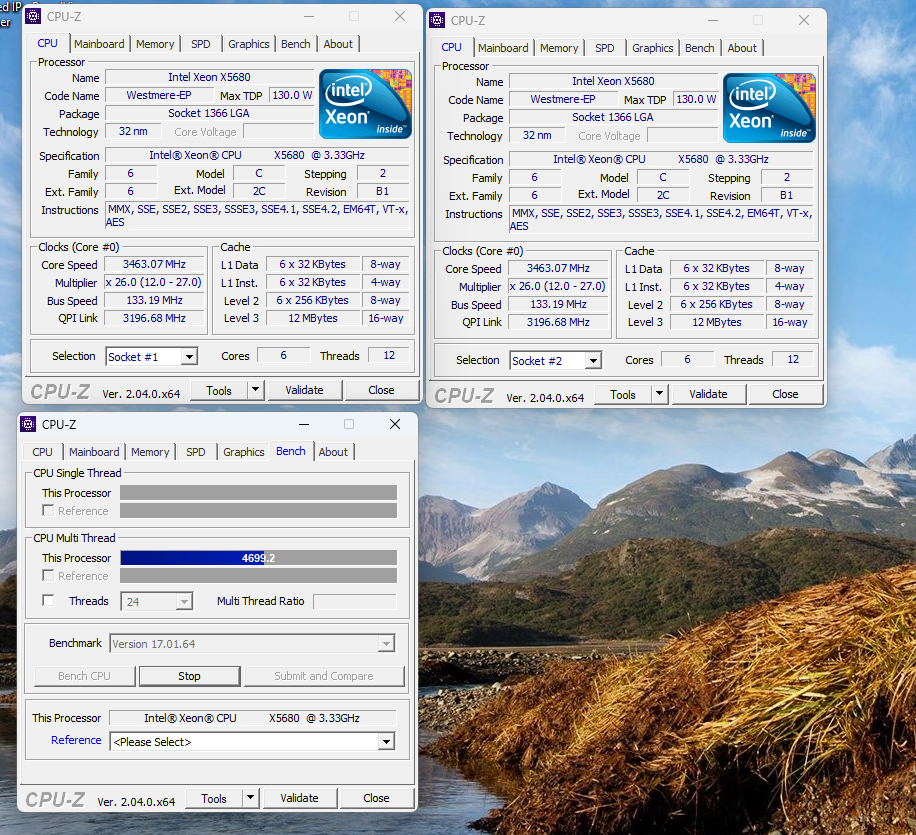This screenshot has width=916, height=835.
Task: Click the Multi Thread Reference bar
Action: point(258,576)
